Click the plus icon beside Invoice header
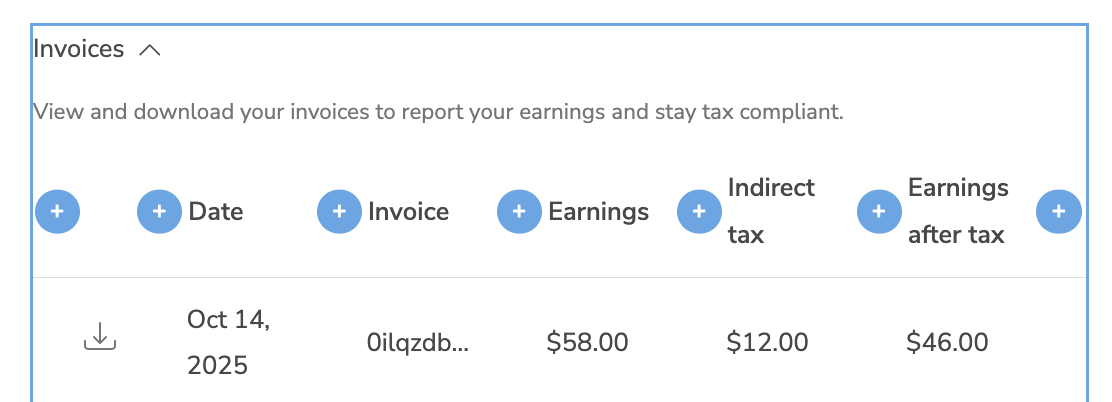The height and width of the screenshot is (402, 1112). coord(339,212)
